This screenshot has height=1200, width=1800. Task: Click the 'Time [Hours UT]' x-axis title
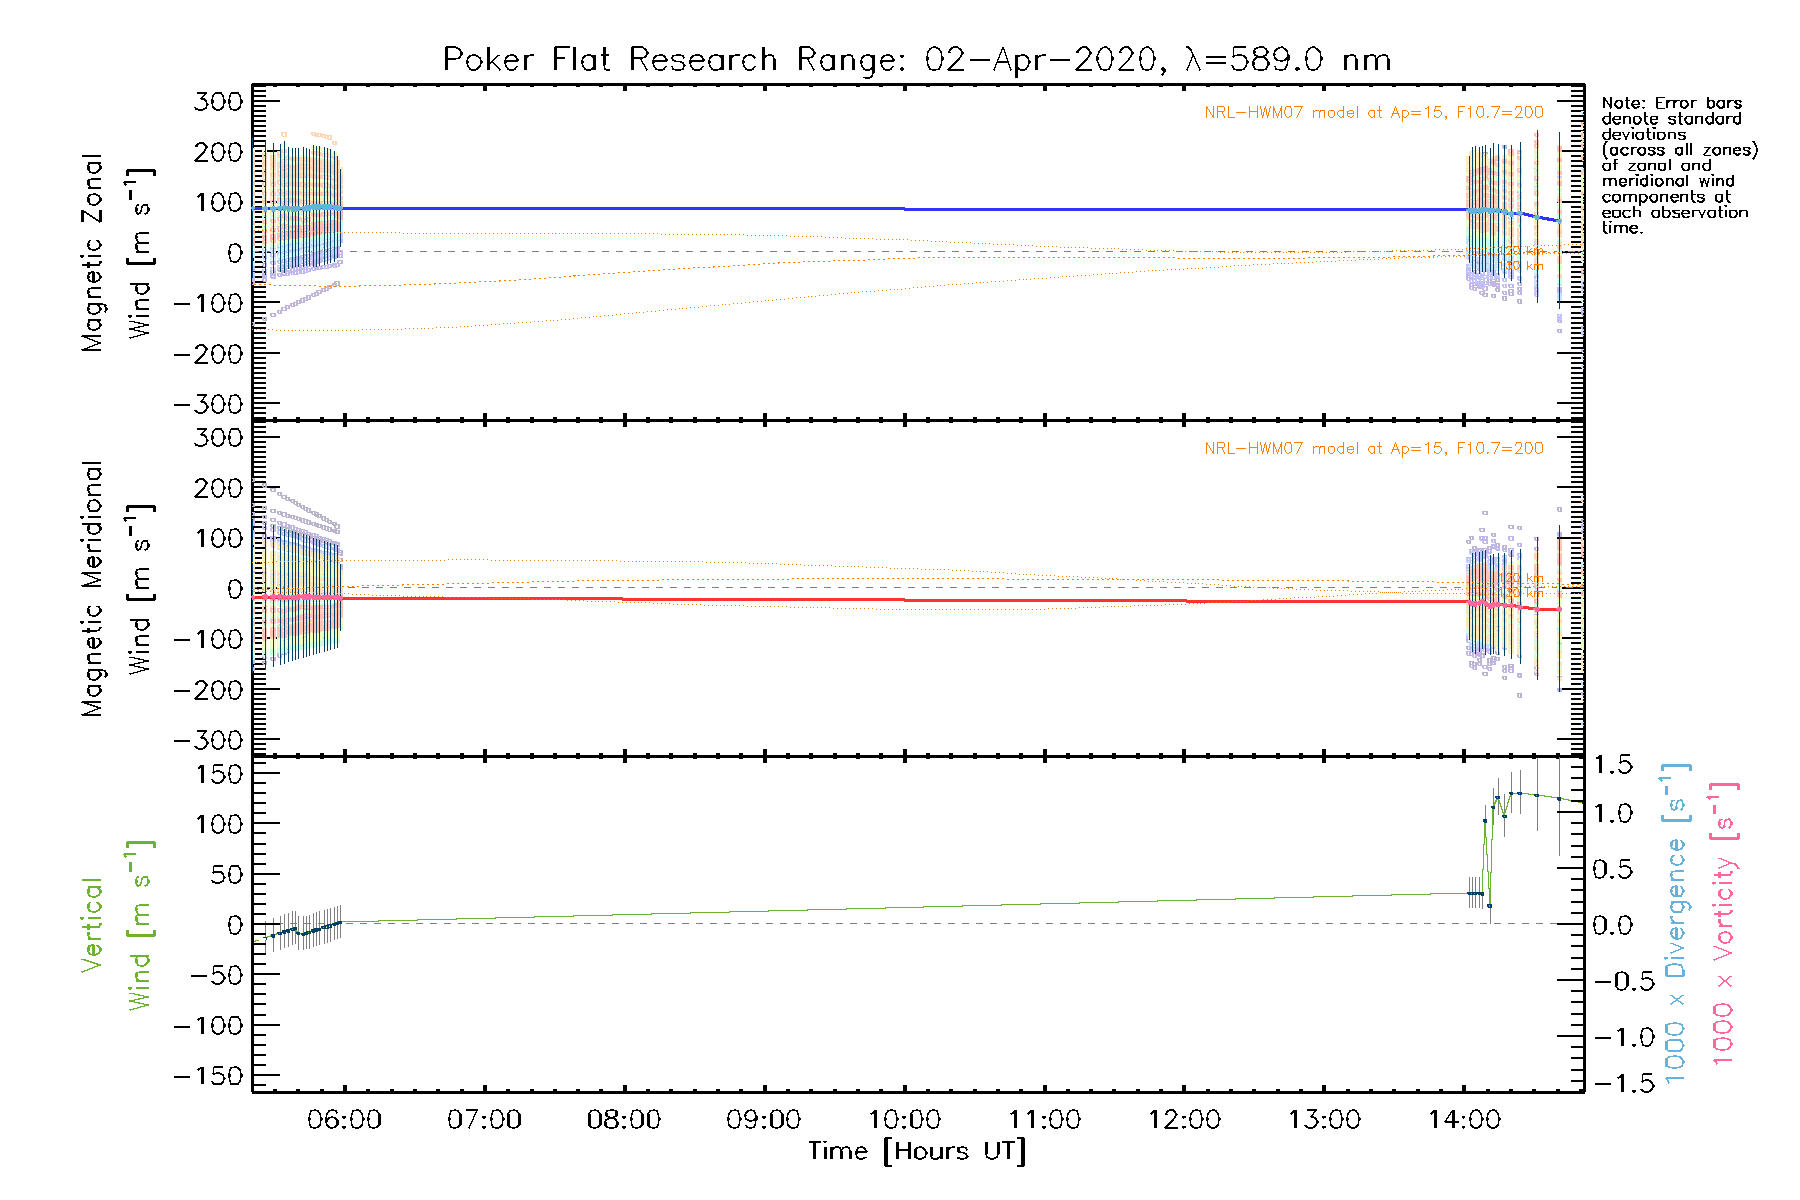(x=917, y=1152)
